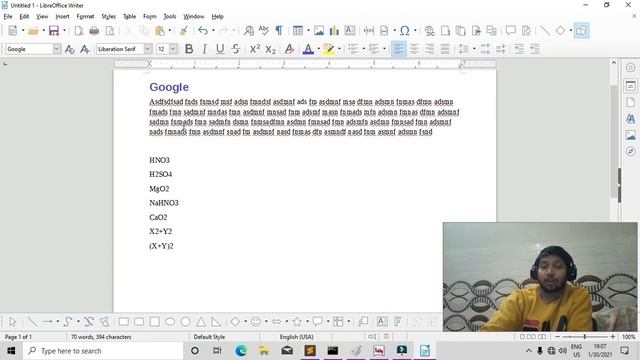Image resolution: width=640 pixels, height=360 pixels.
Task: Click the Find and Replace icon
Action: [x=249, y=31]
